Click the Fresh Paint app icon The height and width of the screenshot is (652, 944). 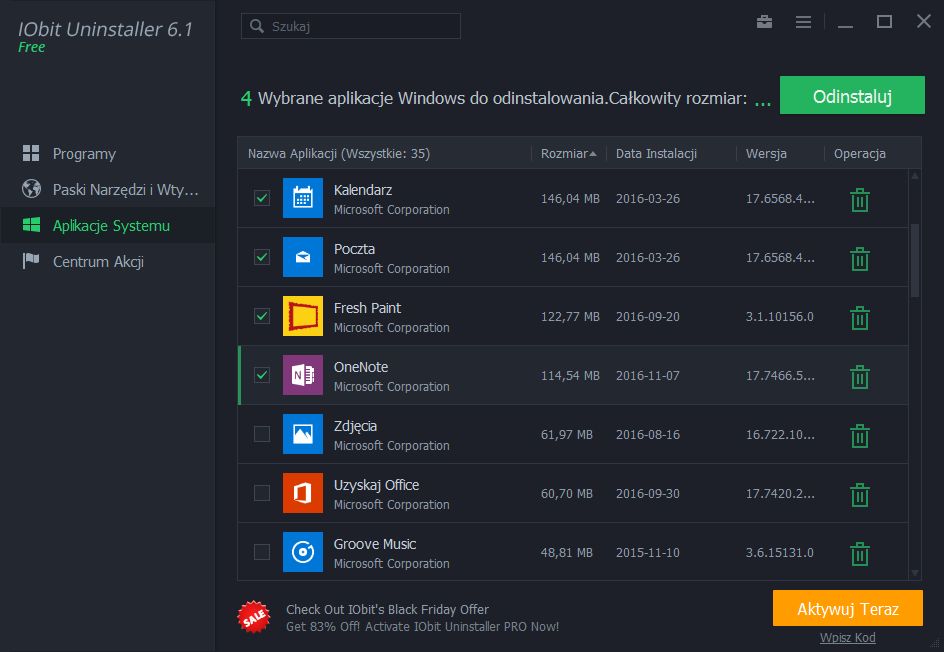pyautogui.click(x=303, y=316)
